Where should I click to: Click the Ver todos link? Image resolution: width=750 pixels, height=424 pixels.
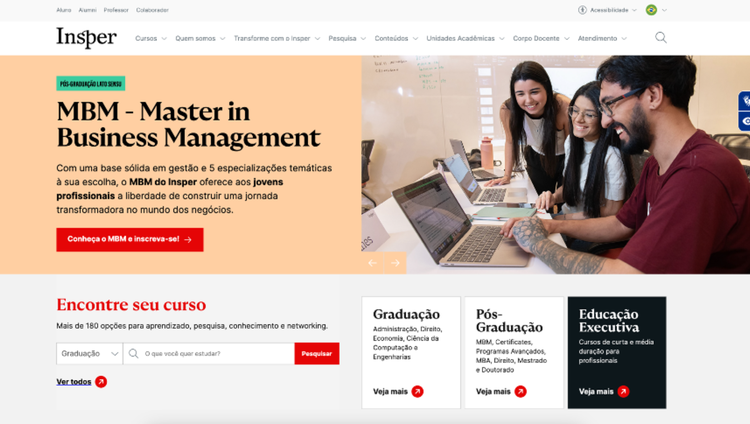[x=74, y=382]
